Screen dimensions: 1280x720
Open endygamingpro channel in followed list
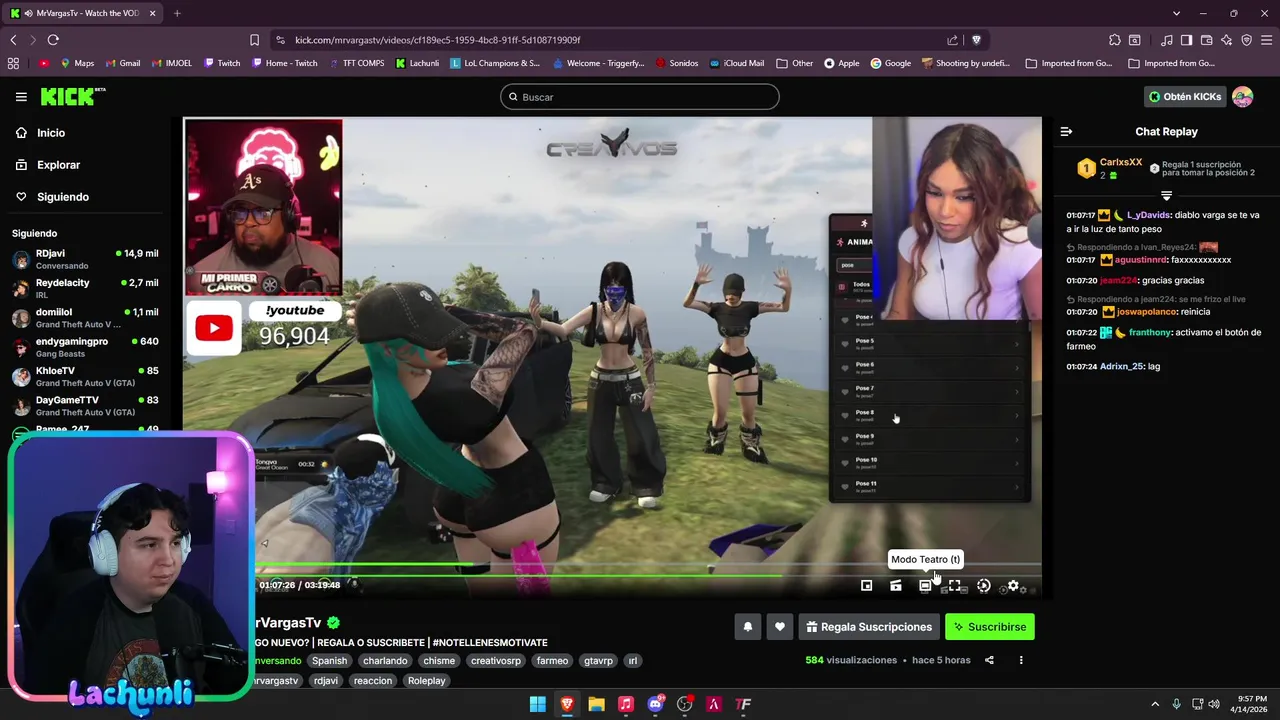point(87,347)
